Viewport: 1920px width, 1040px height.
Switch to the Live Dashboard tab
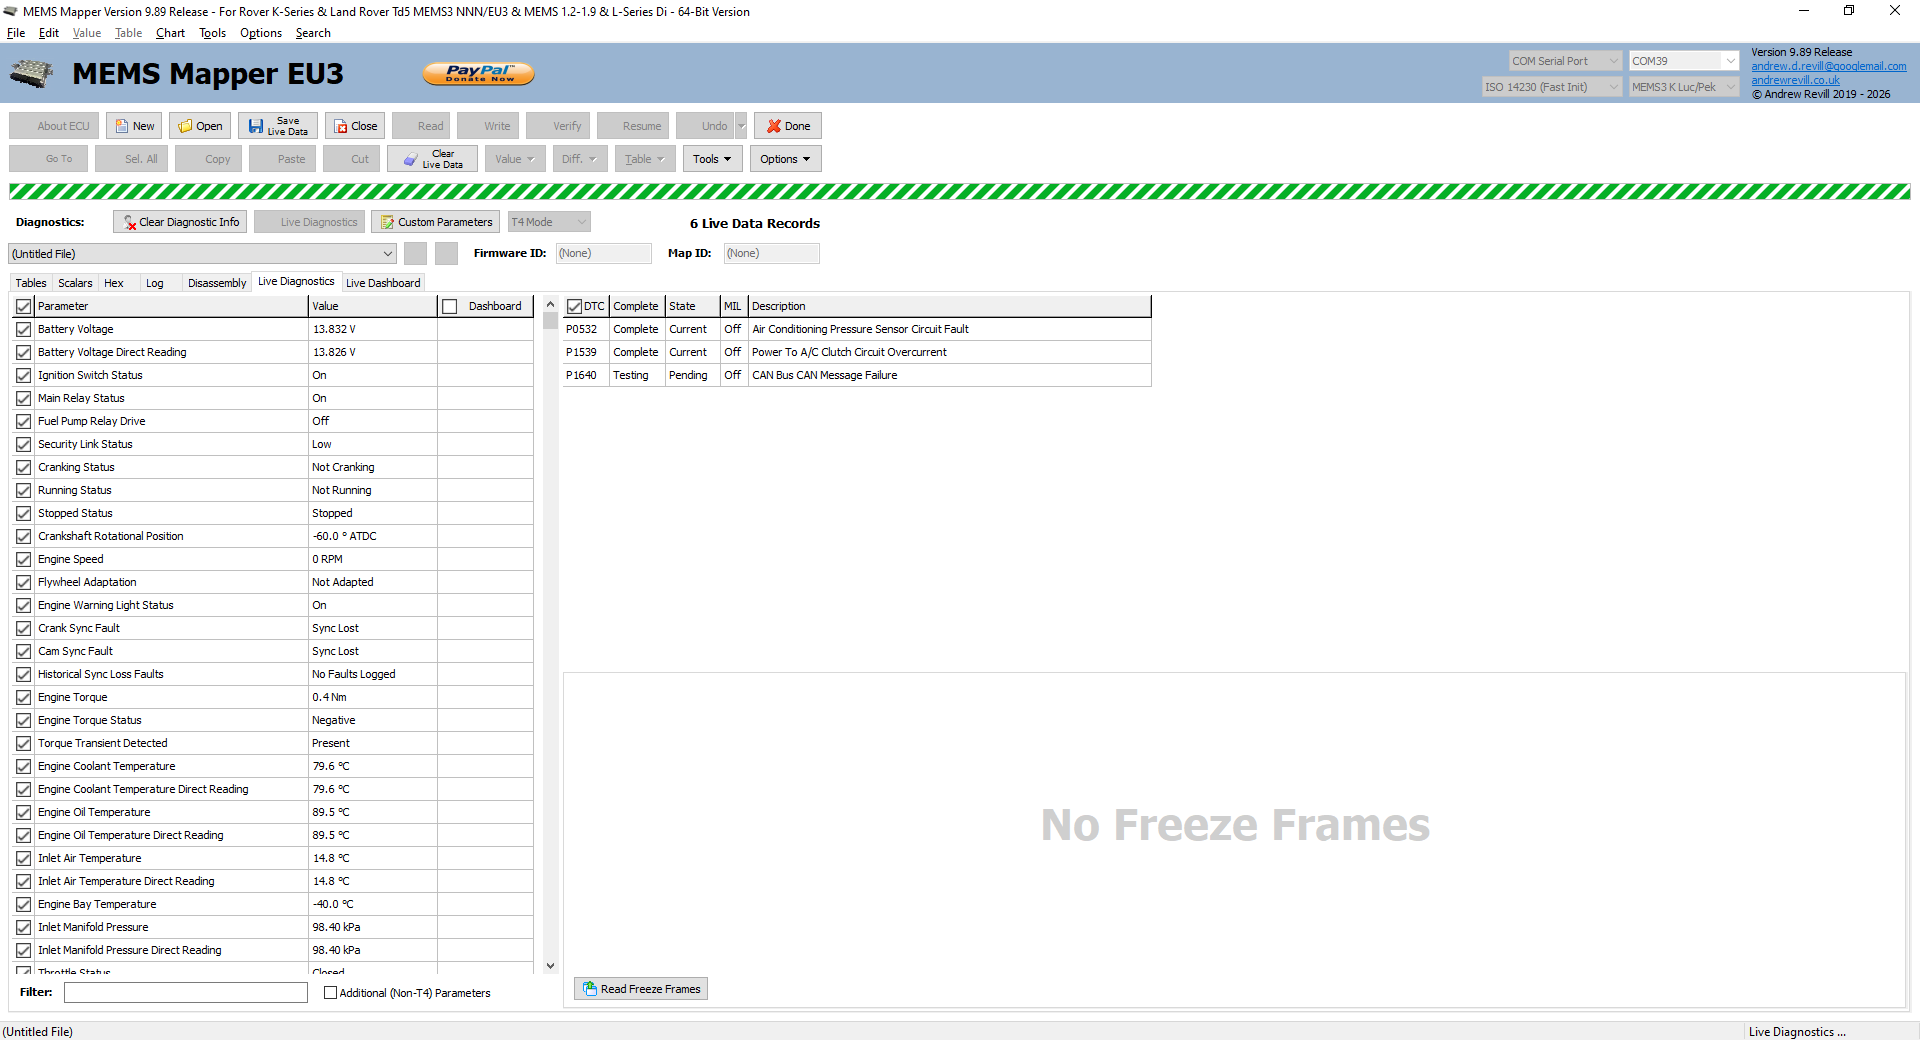[383, 283]
